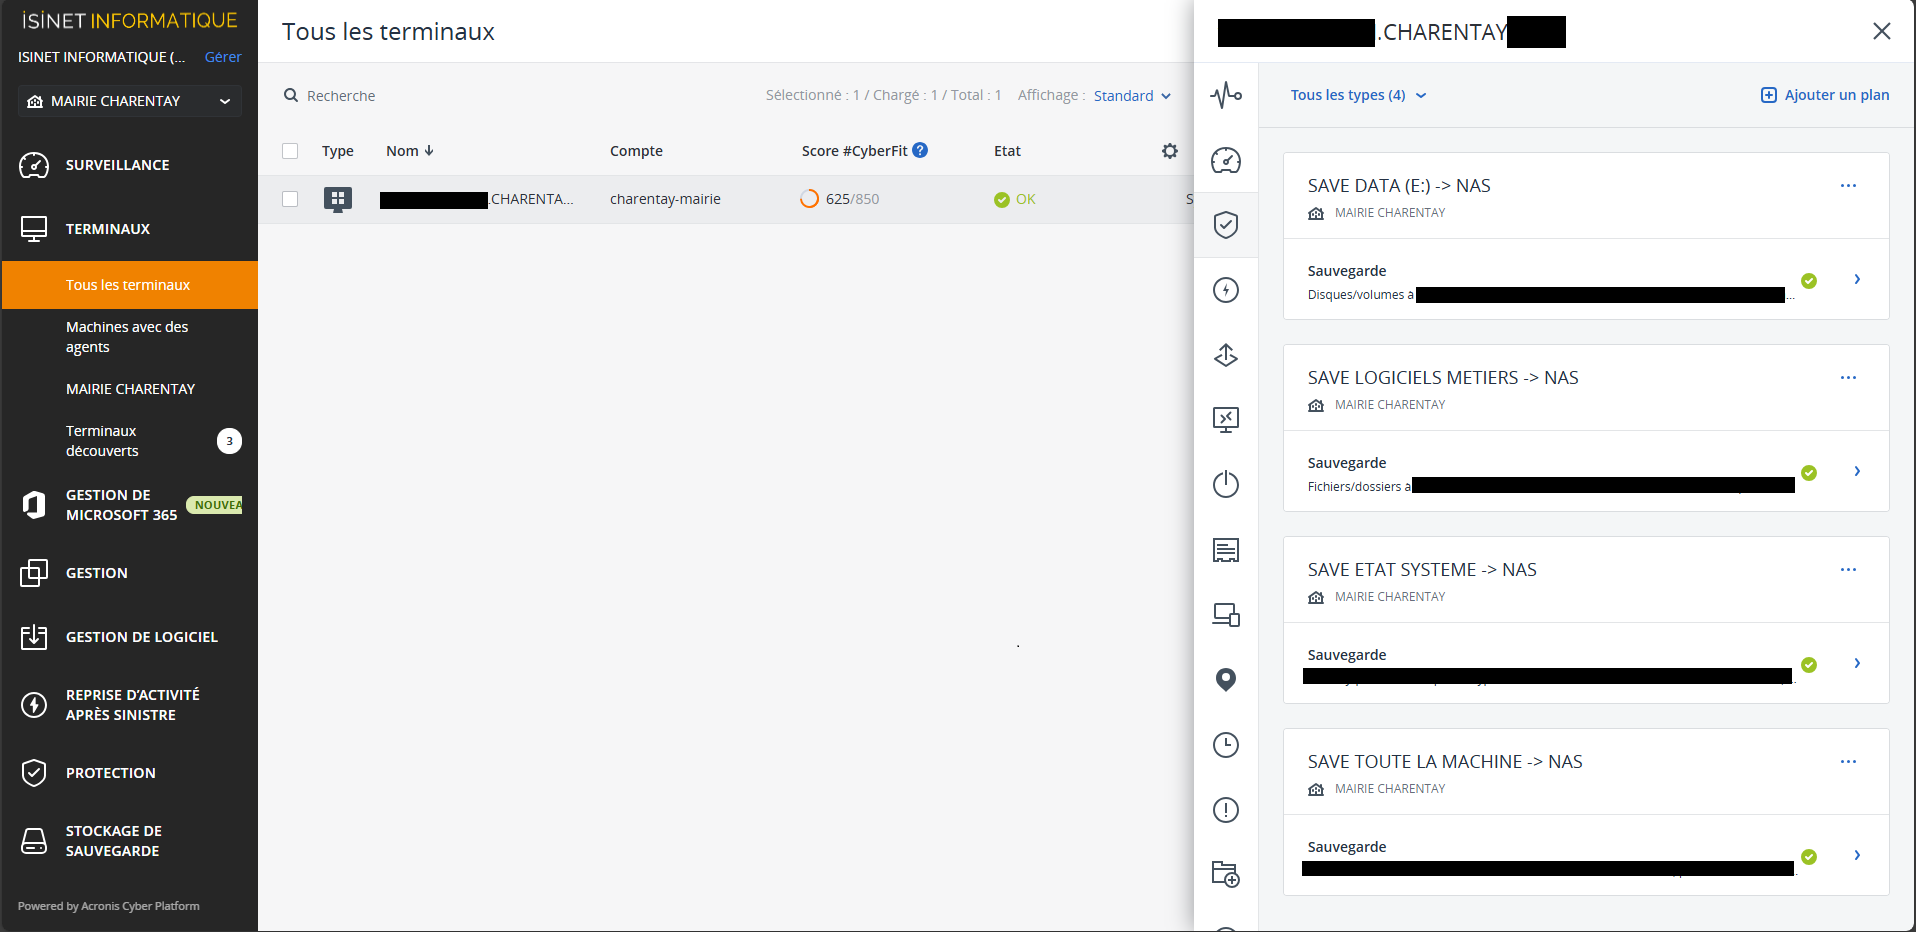The width and height of the screenshot is (1916, 932).
Task: Open 'Terminaux découverts' from the sidebar
Action: coord(102,440)
